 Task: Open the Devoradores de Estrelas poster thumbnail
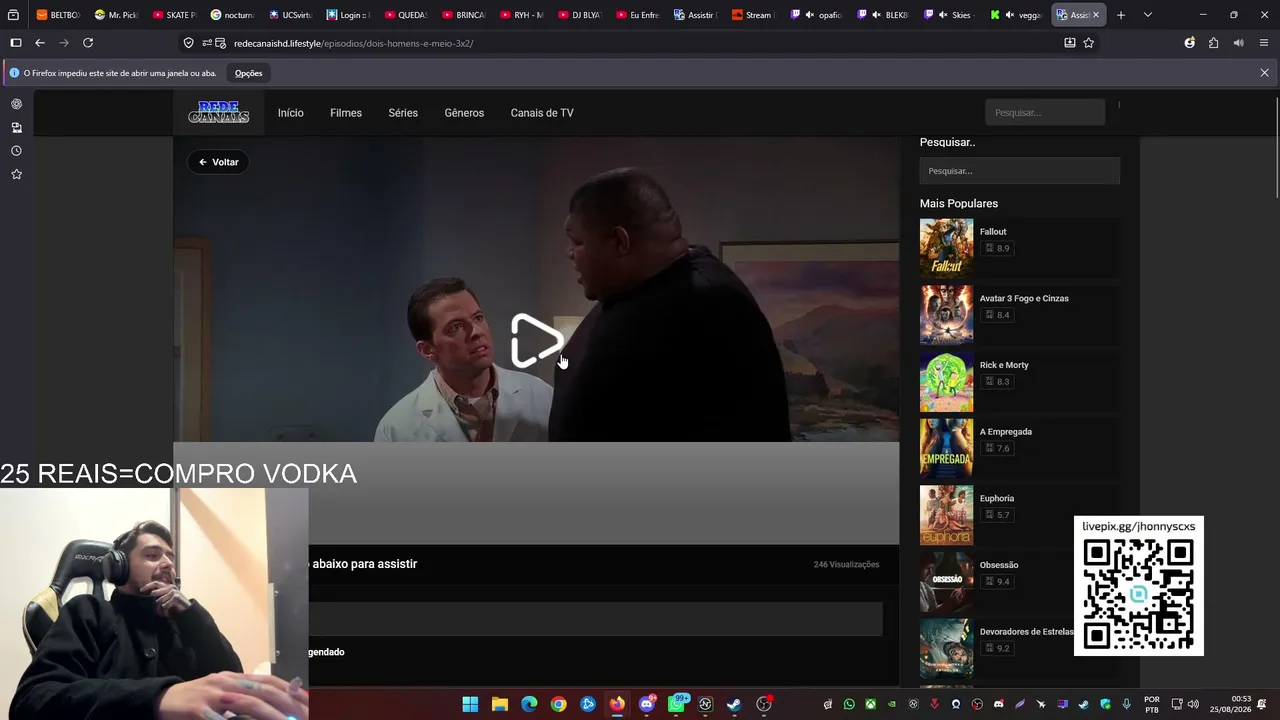coord(946,647)
